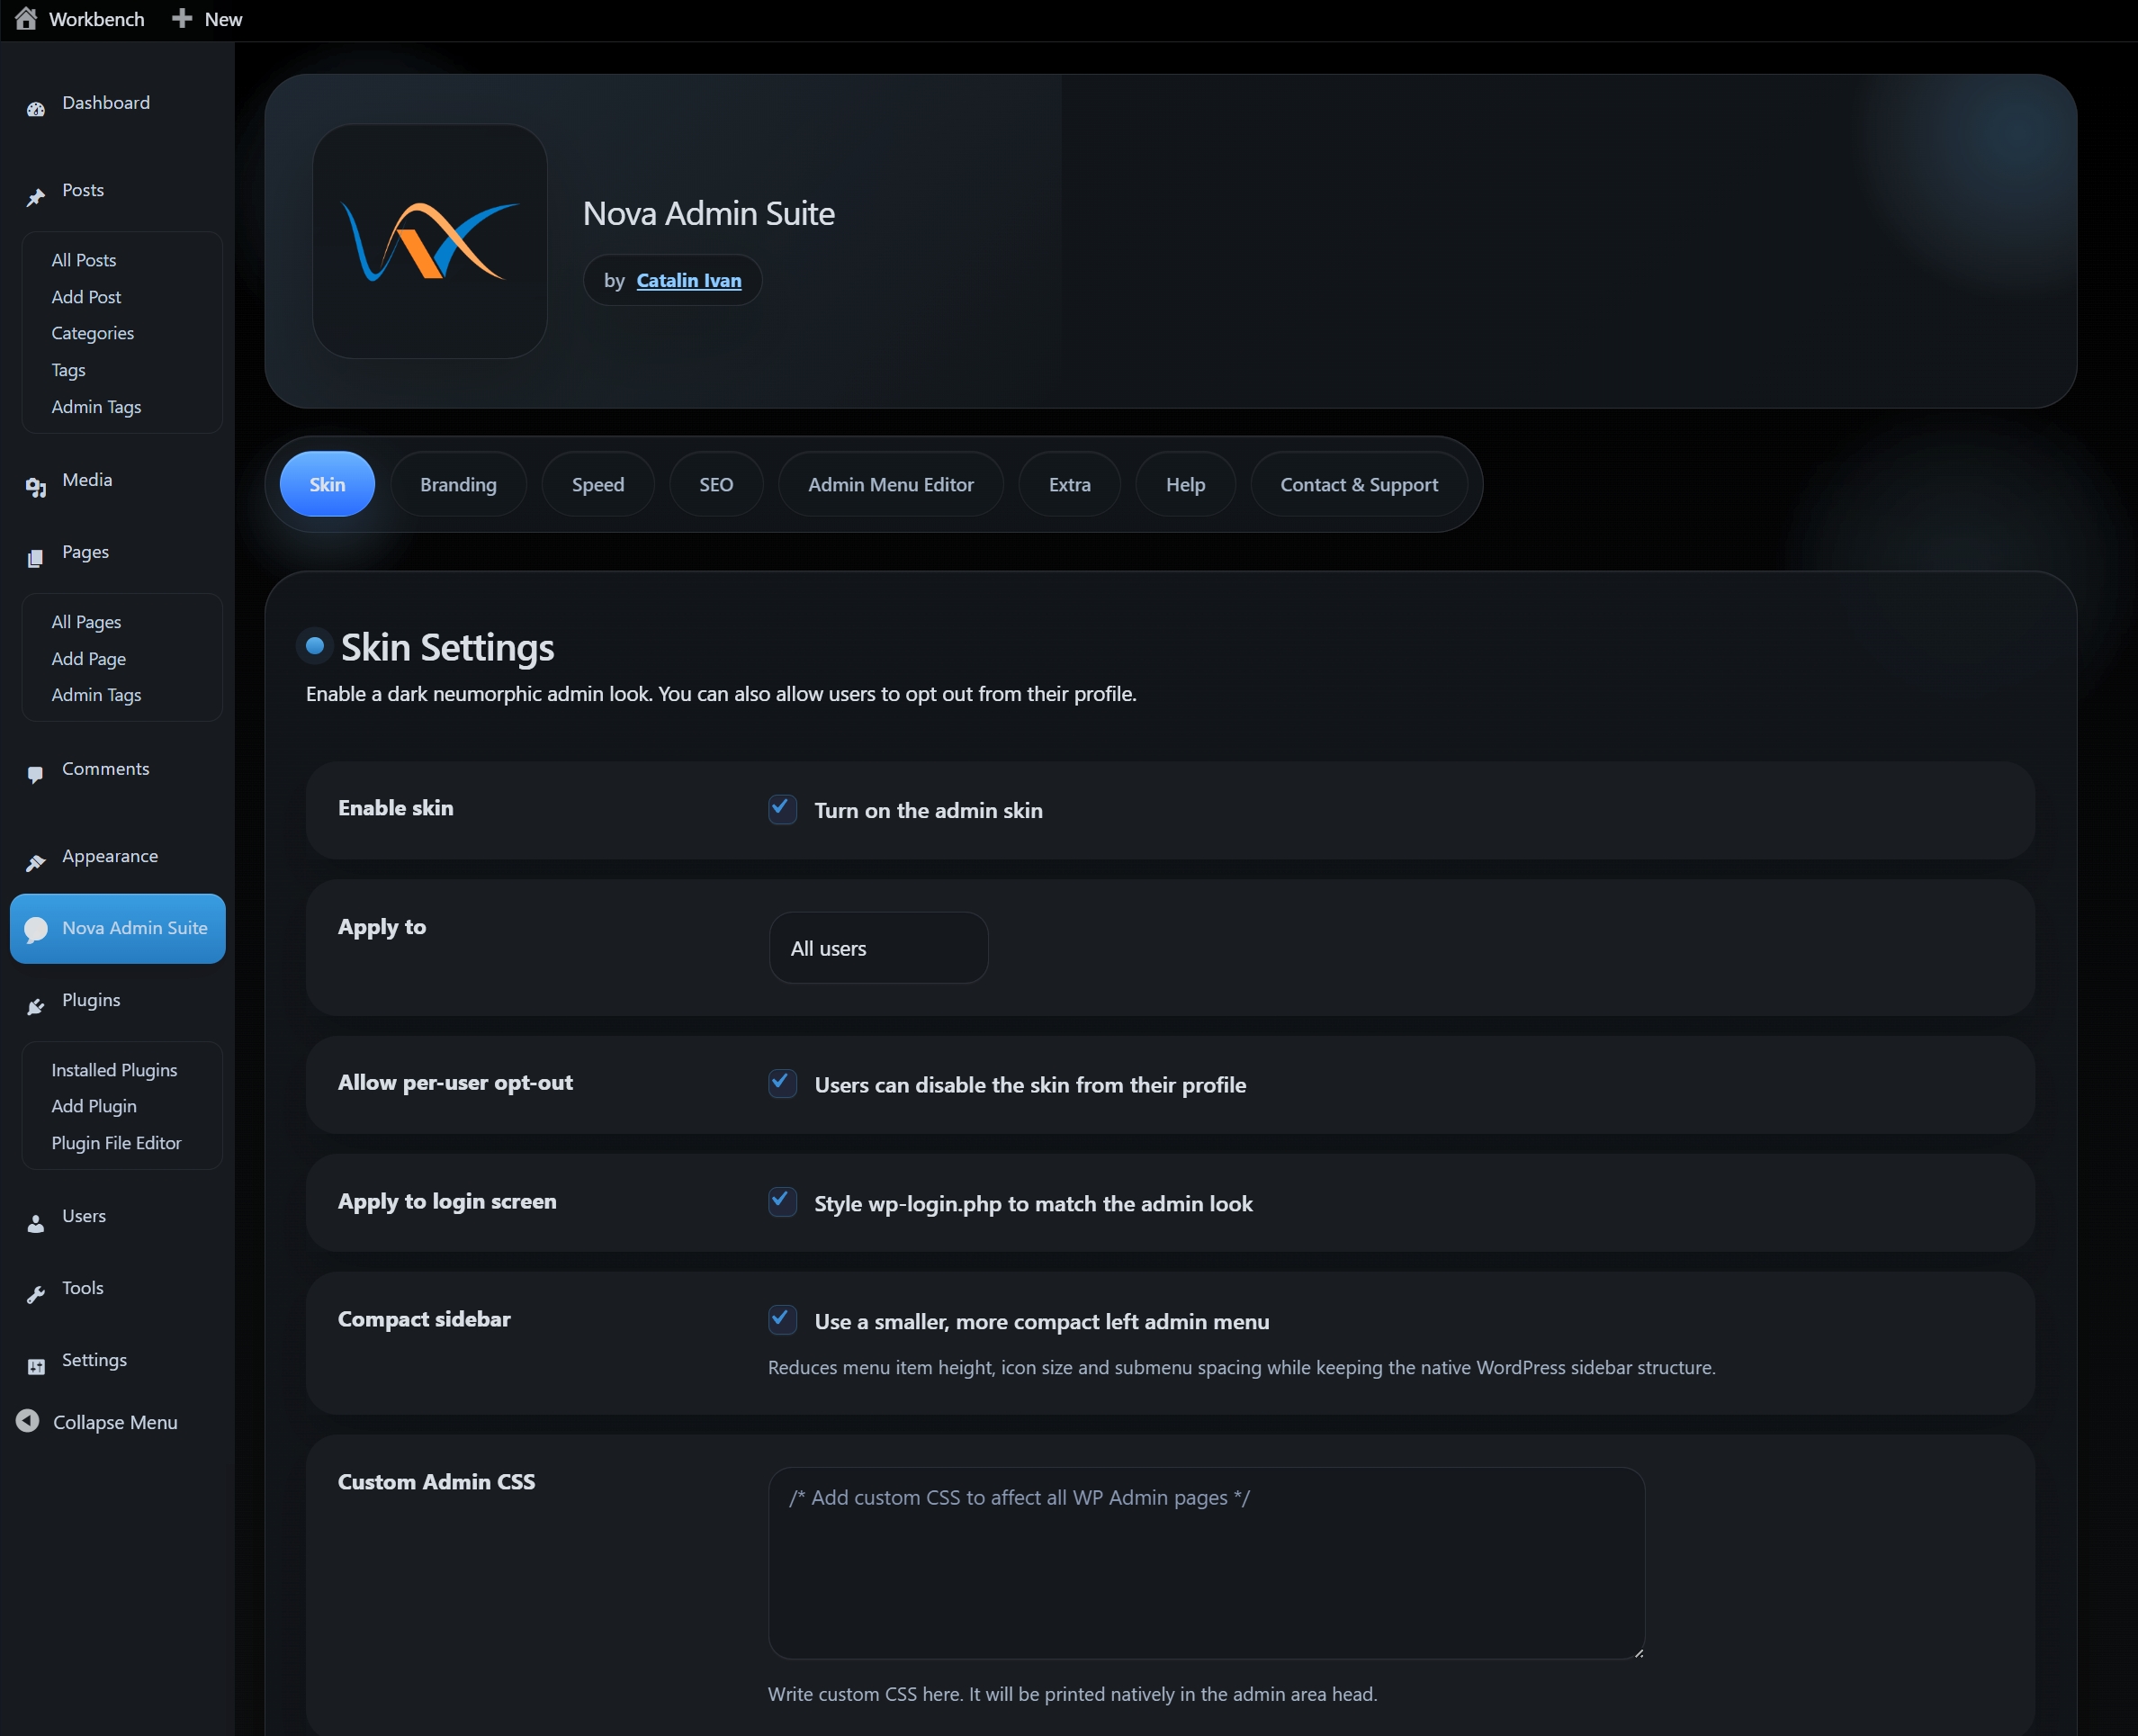Select the Tools wrench icon

pos(35,1294)
